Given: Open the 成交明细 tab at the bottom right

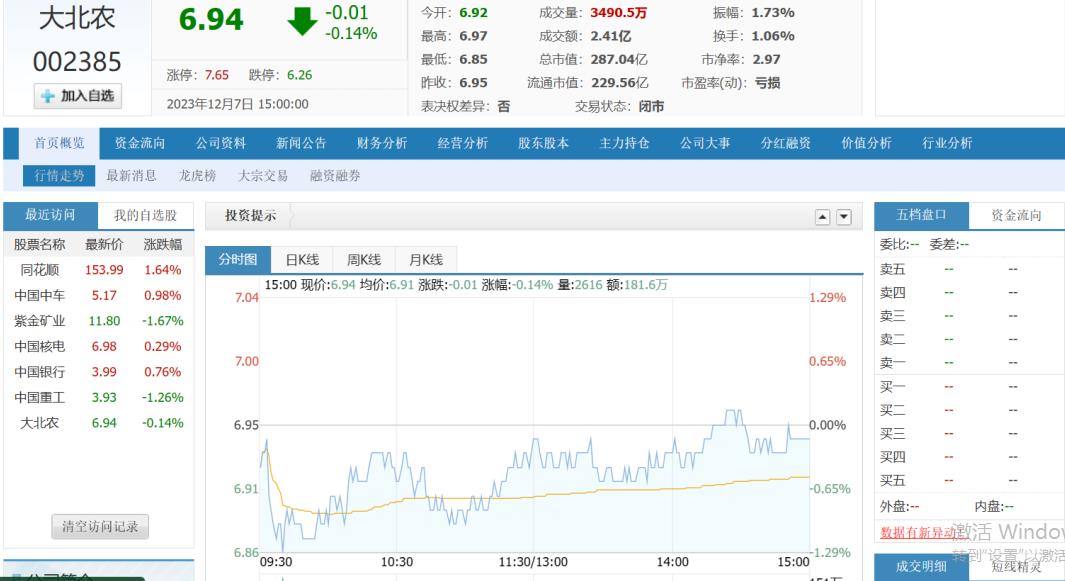Looking at the screenshot, I should tap(921, 567).
